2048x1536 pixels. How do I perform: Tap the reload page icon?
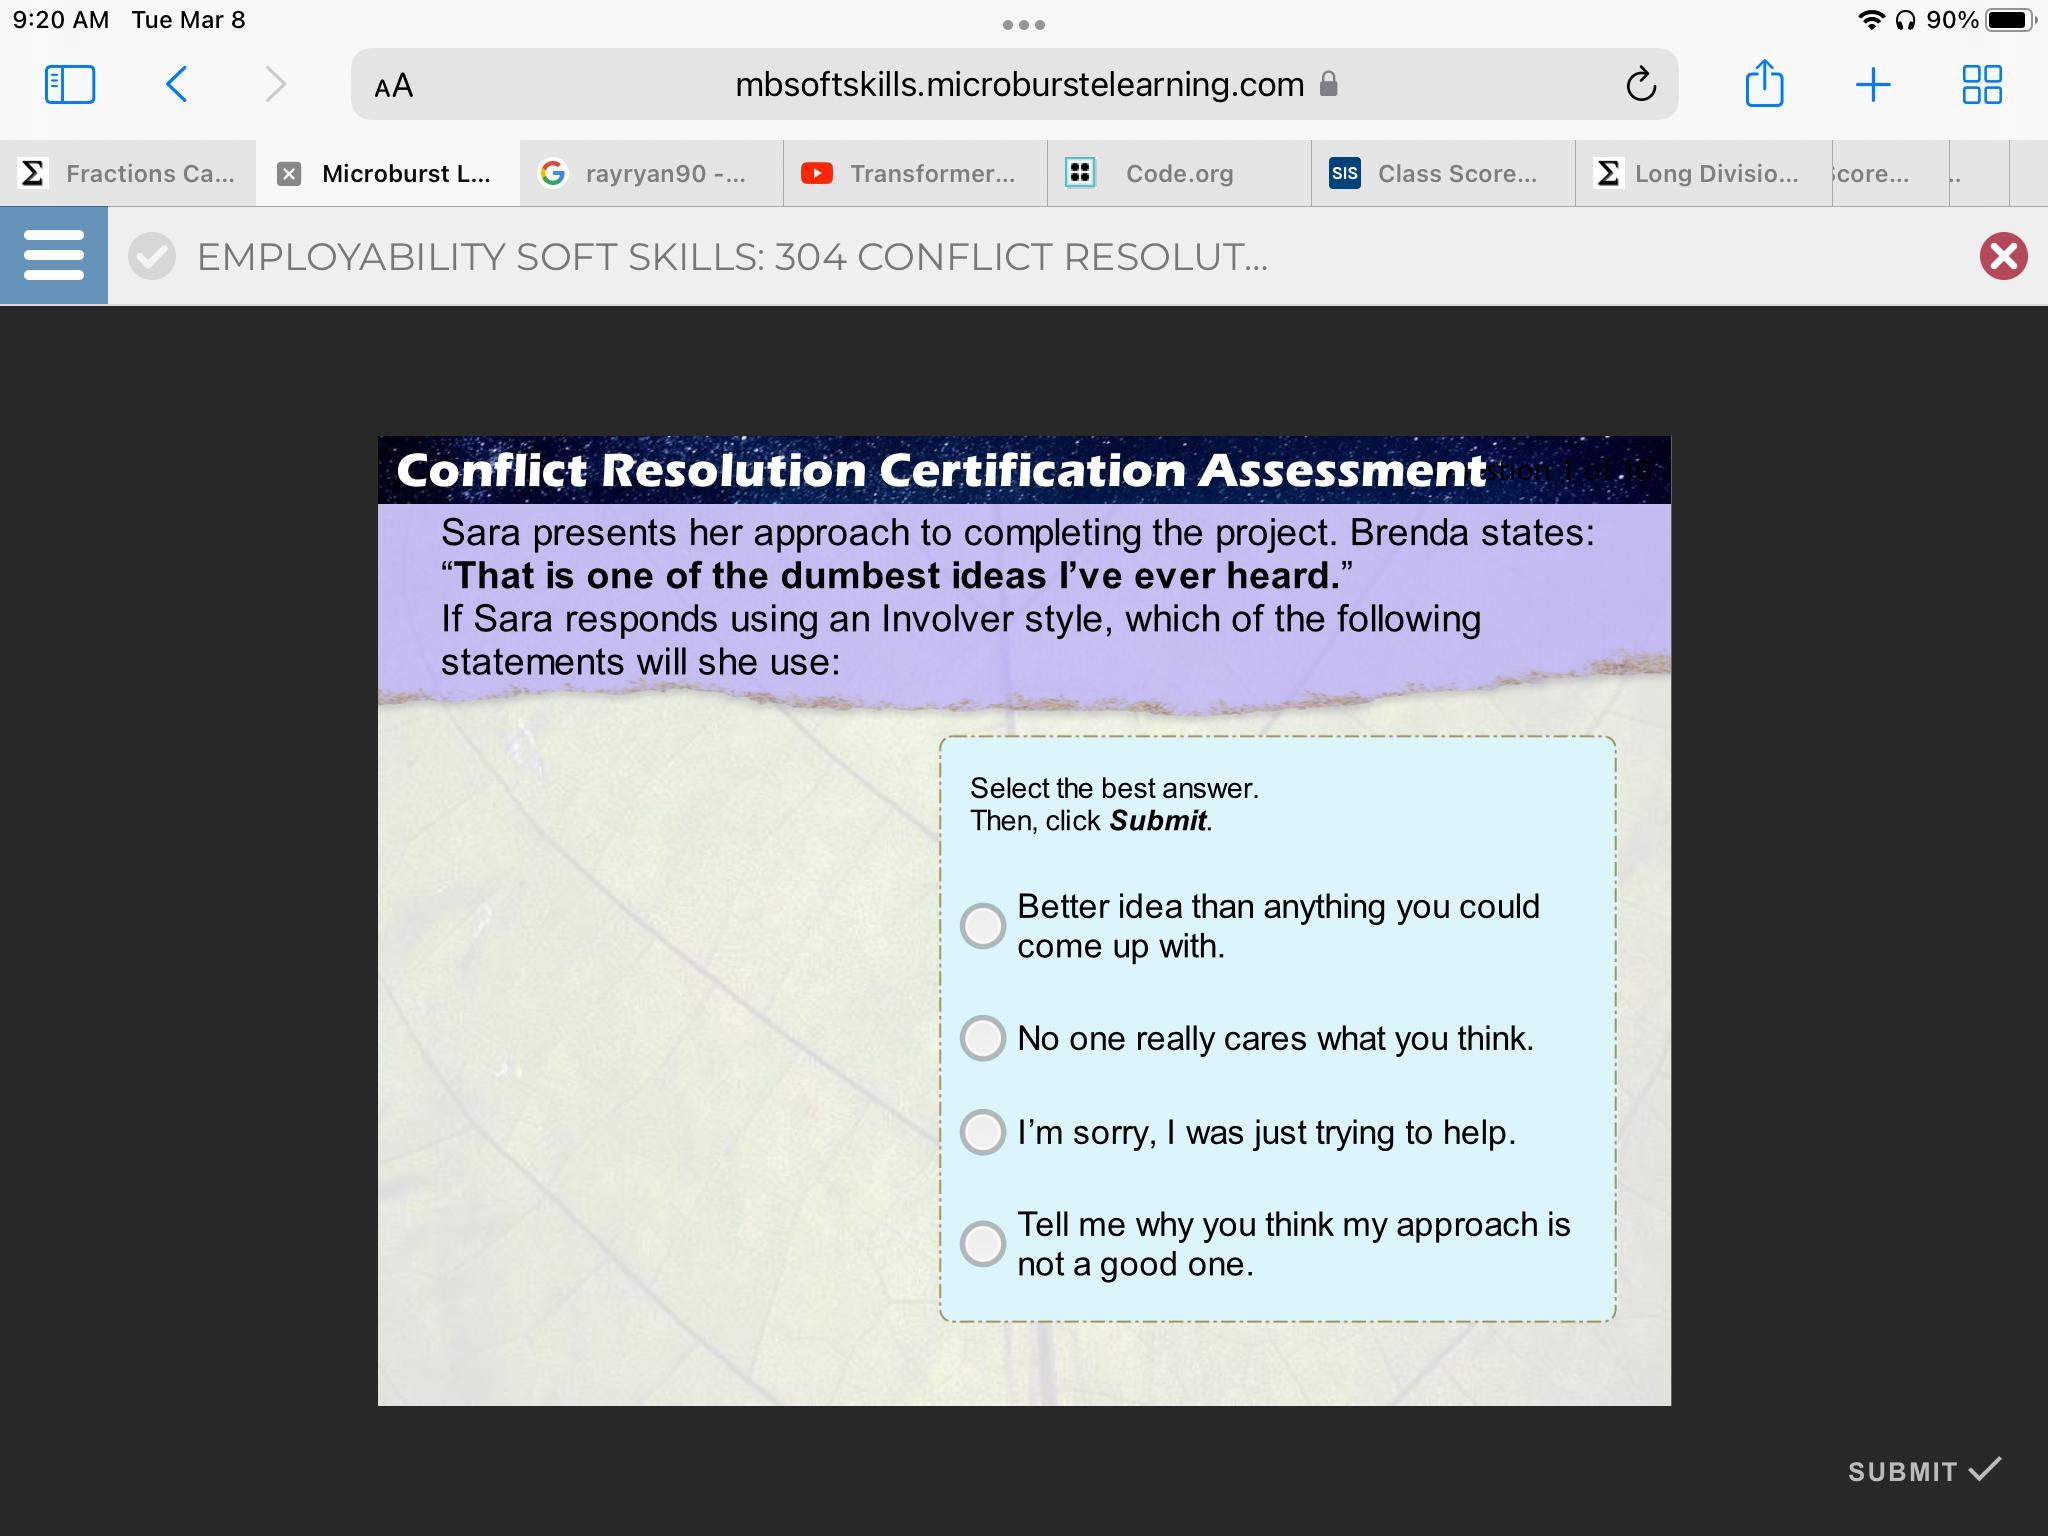(x=1640, y=85)
